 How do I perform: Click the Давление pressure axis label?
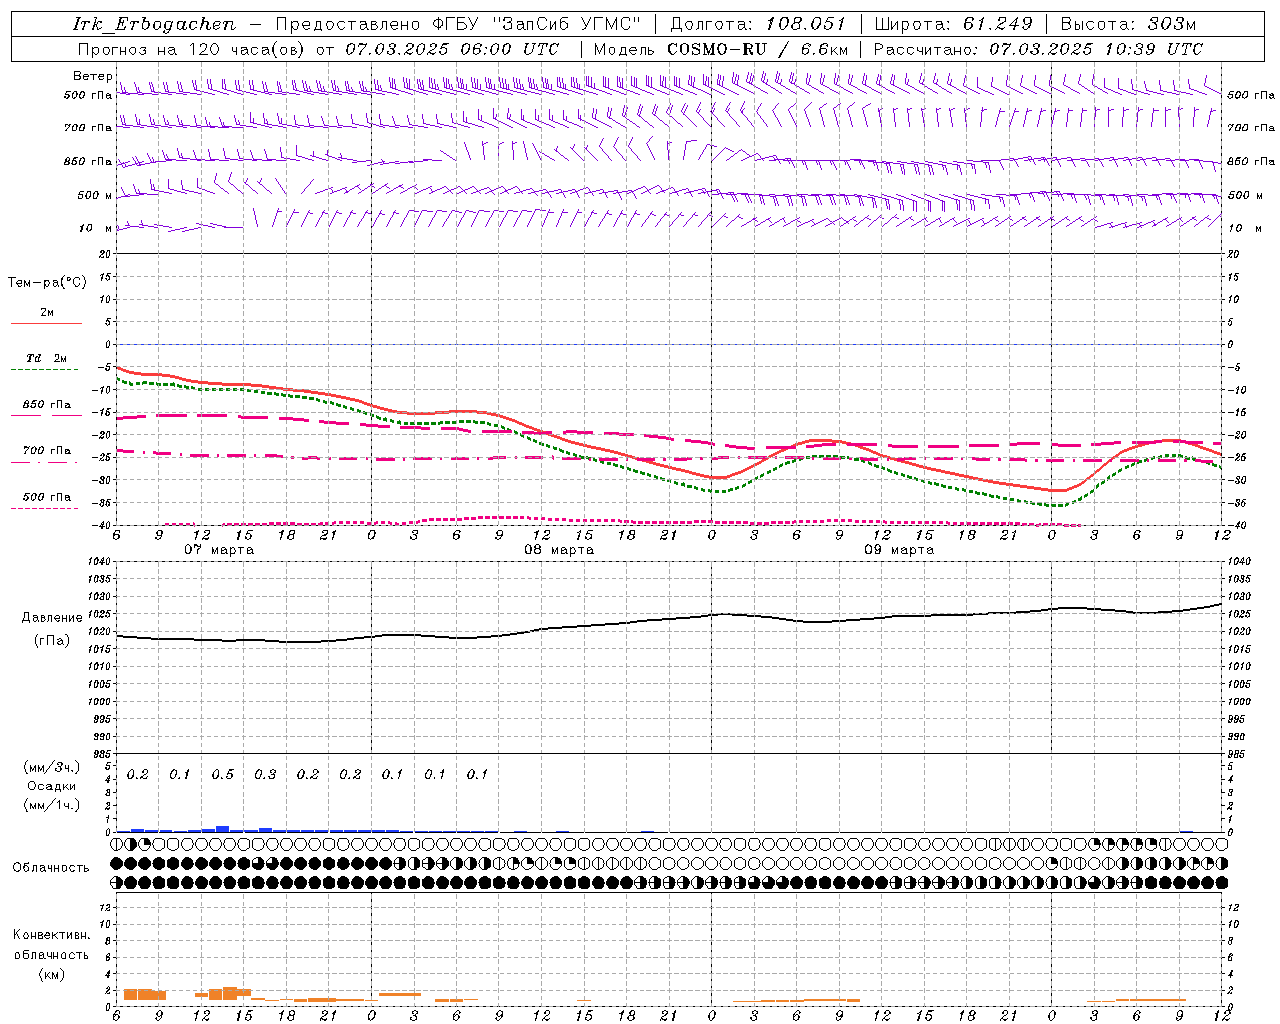pos(52,618)
